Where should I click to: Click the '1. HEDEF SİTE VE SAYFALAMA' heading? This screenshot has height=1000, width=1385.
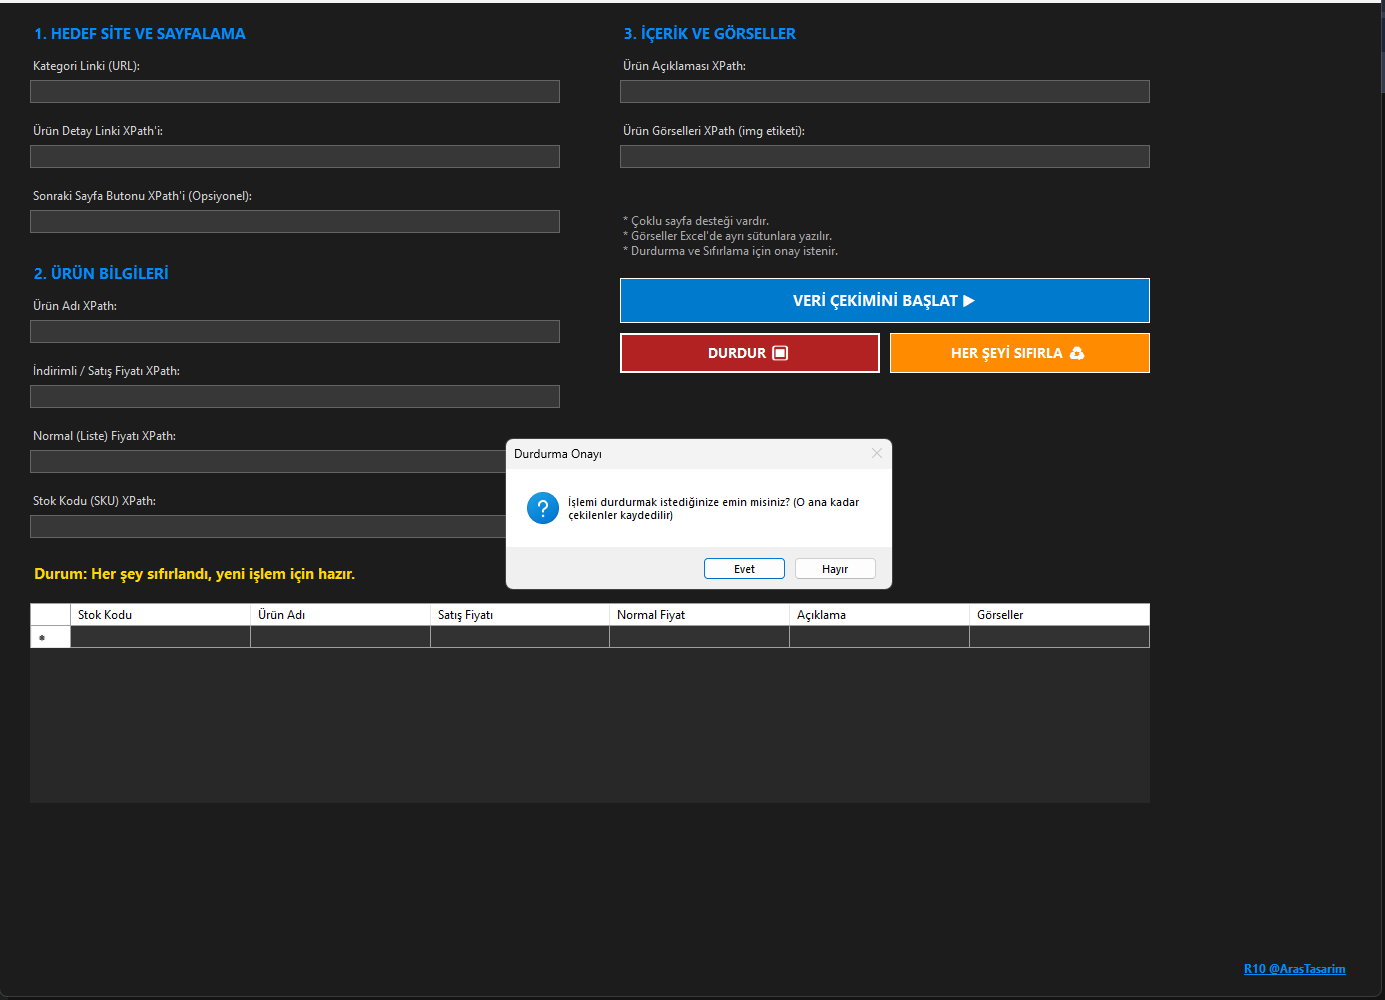click(140, 34)
